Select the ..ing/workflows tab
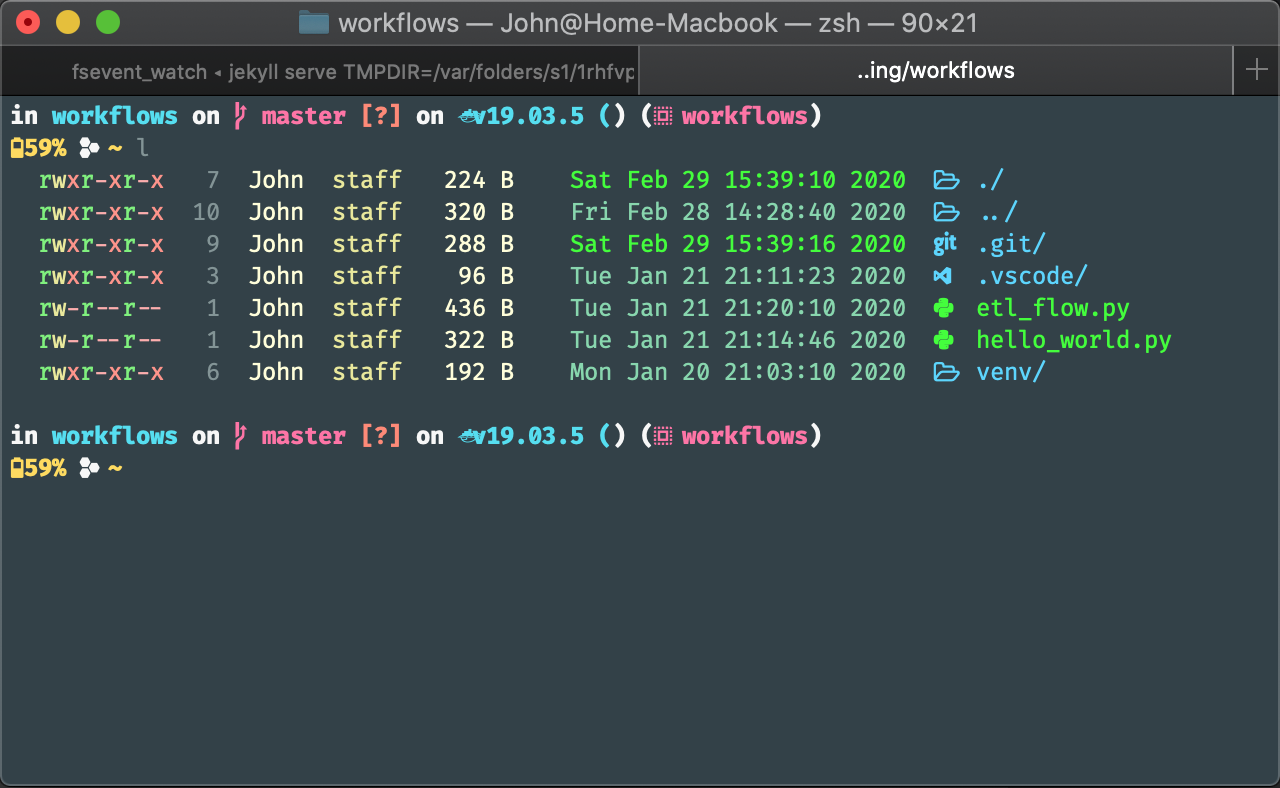The height and width of the screenshot is (788, 1280). tap(935, 71)
